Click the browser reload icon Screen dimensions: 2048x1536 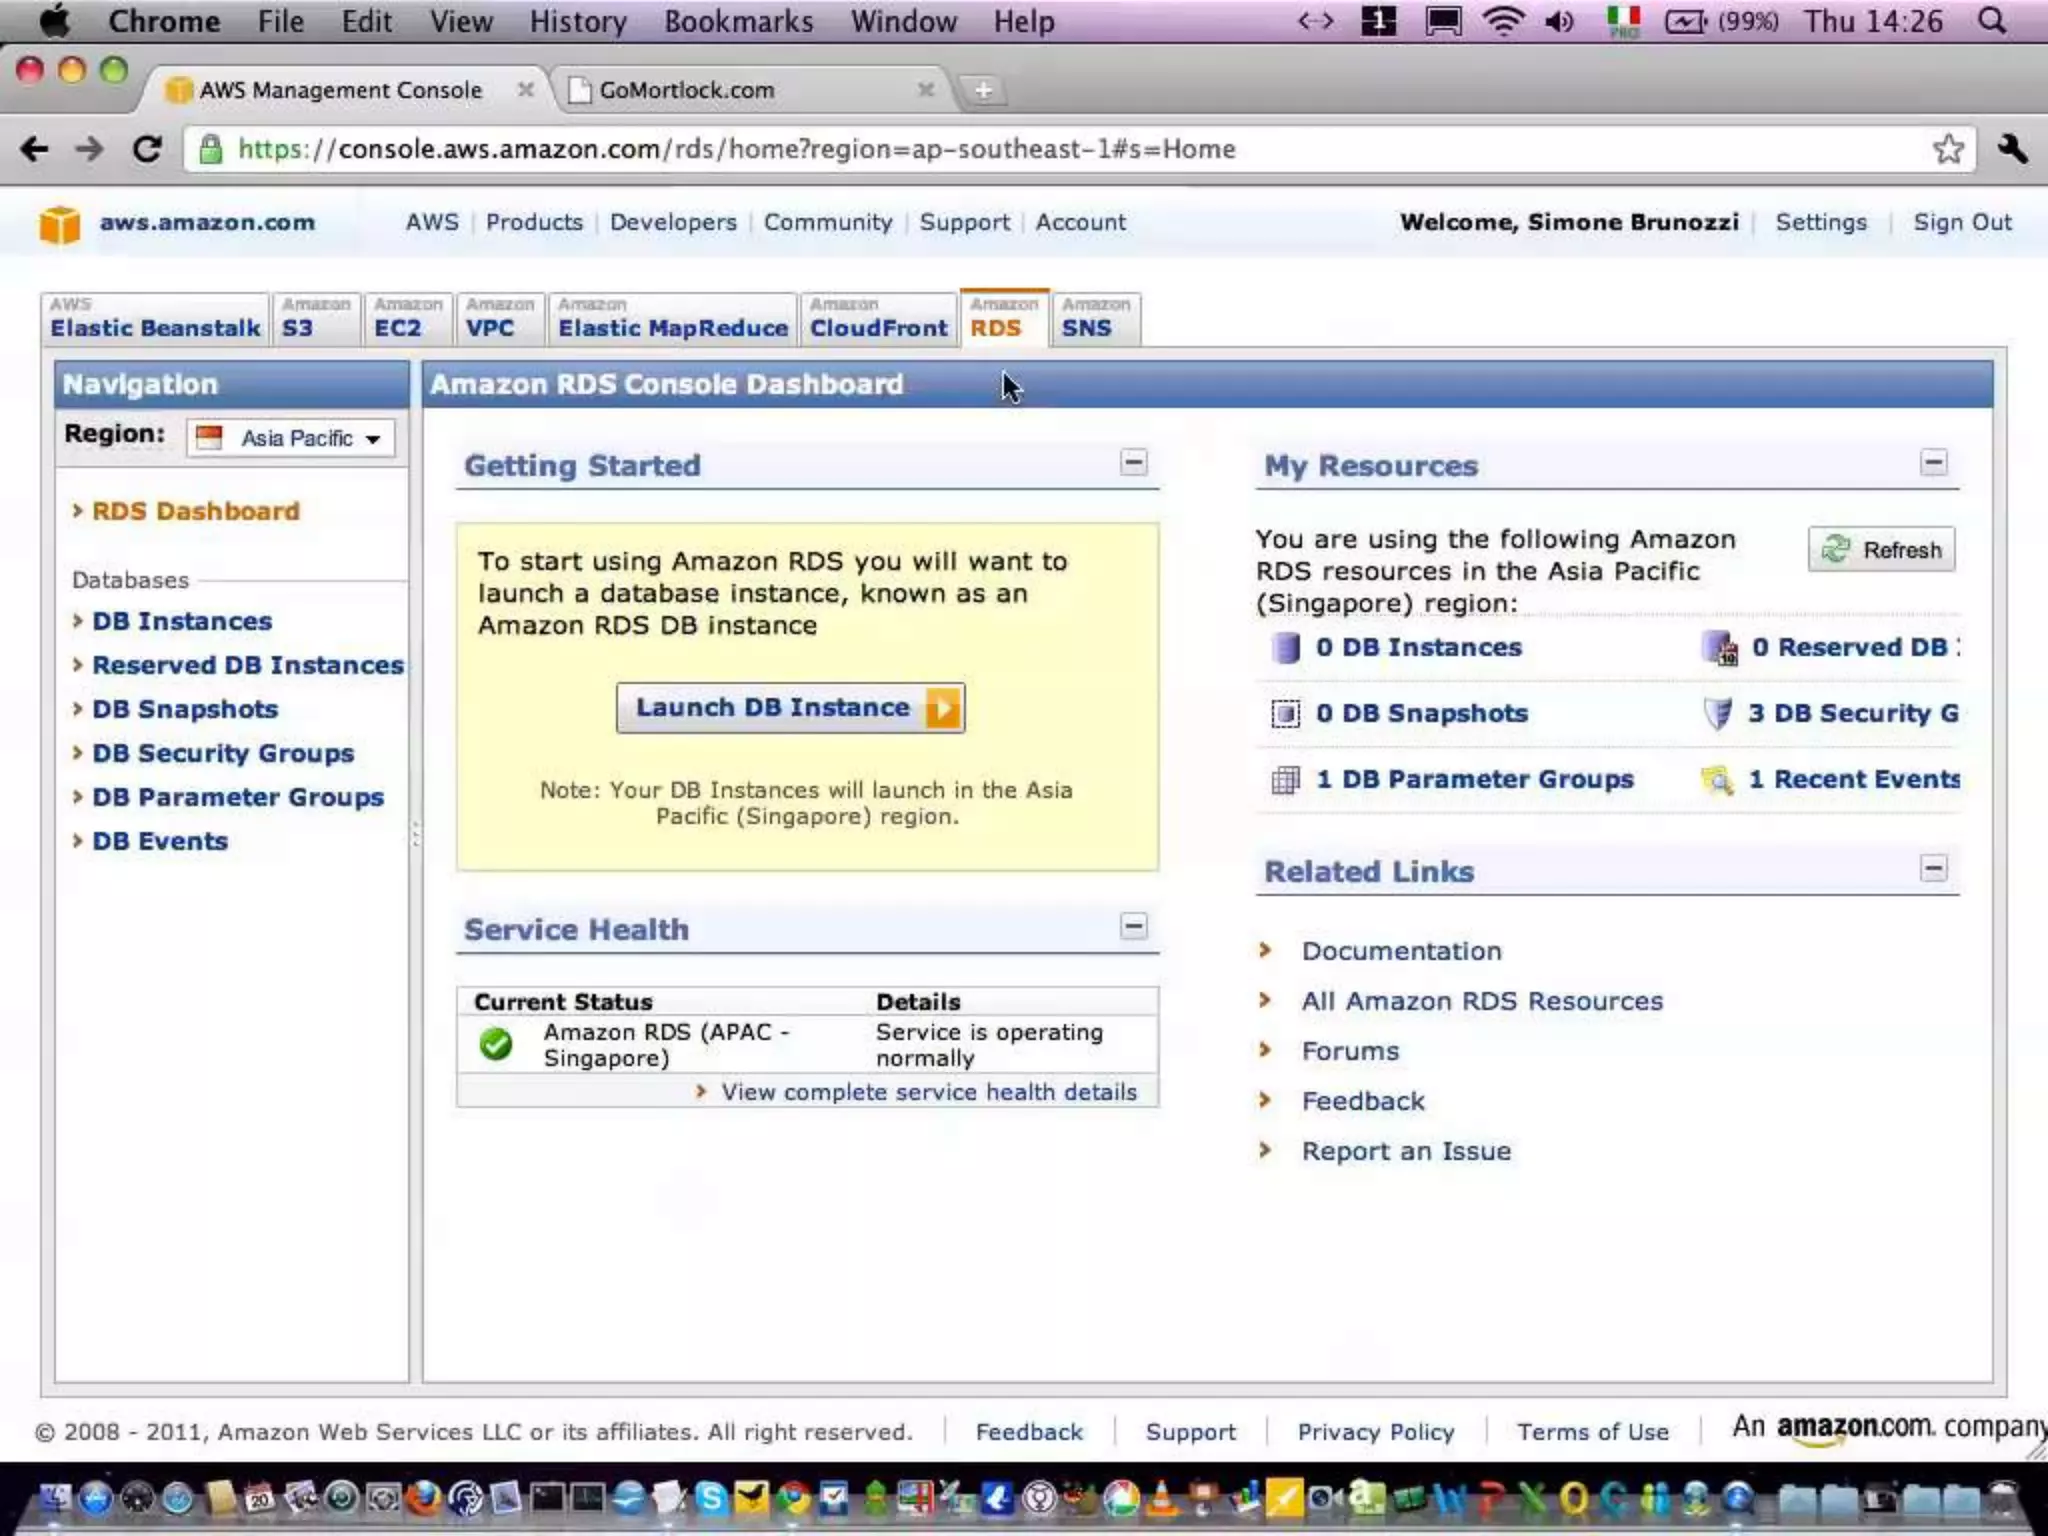pyautogui.click(x=147, y=149)
